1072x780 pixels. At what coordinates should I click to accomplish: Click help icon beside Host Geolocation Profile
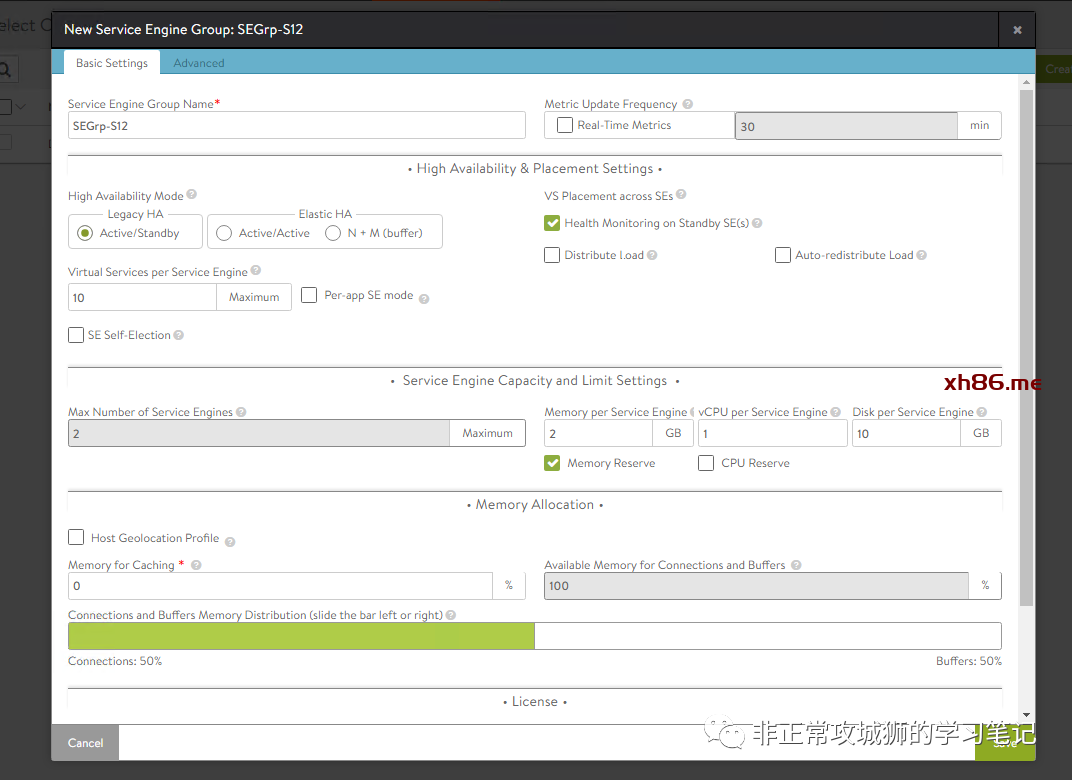click(230, 541)
